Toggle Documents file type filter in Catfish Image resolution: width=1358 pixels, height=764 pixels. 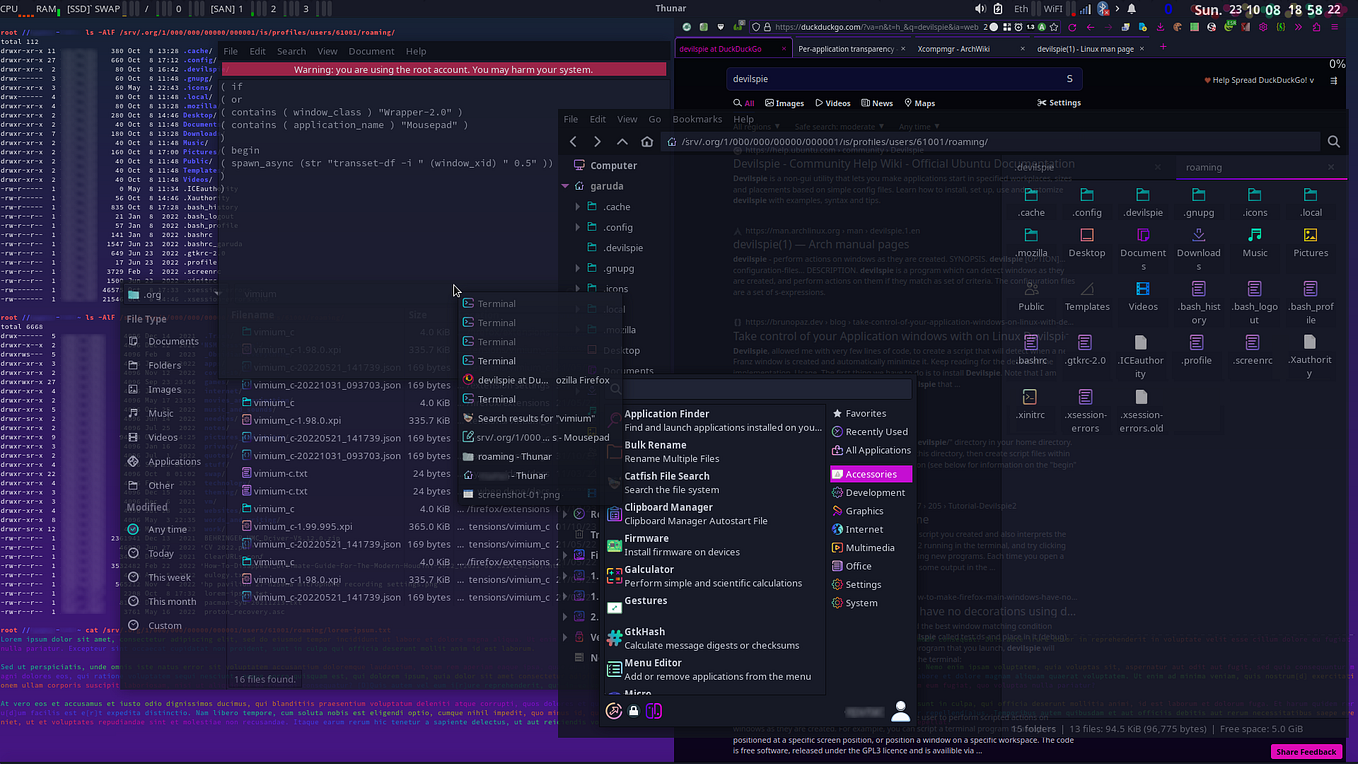[163, 341]
